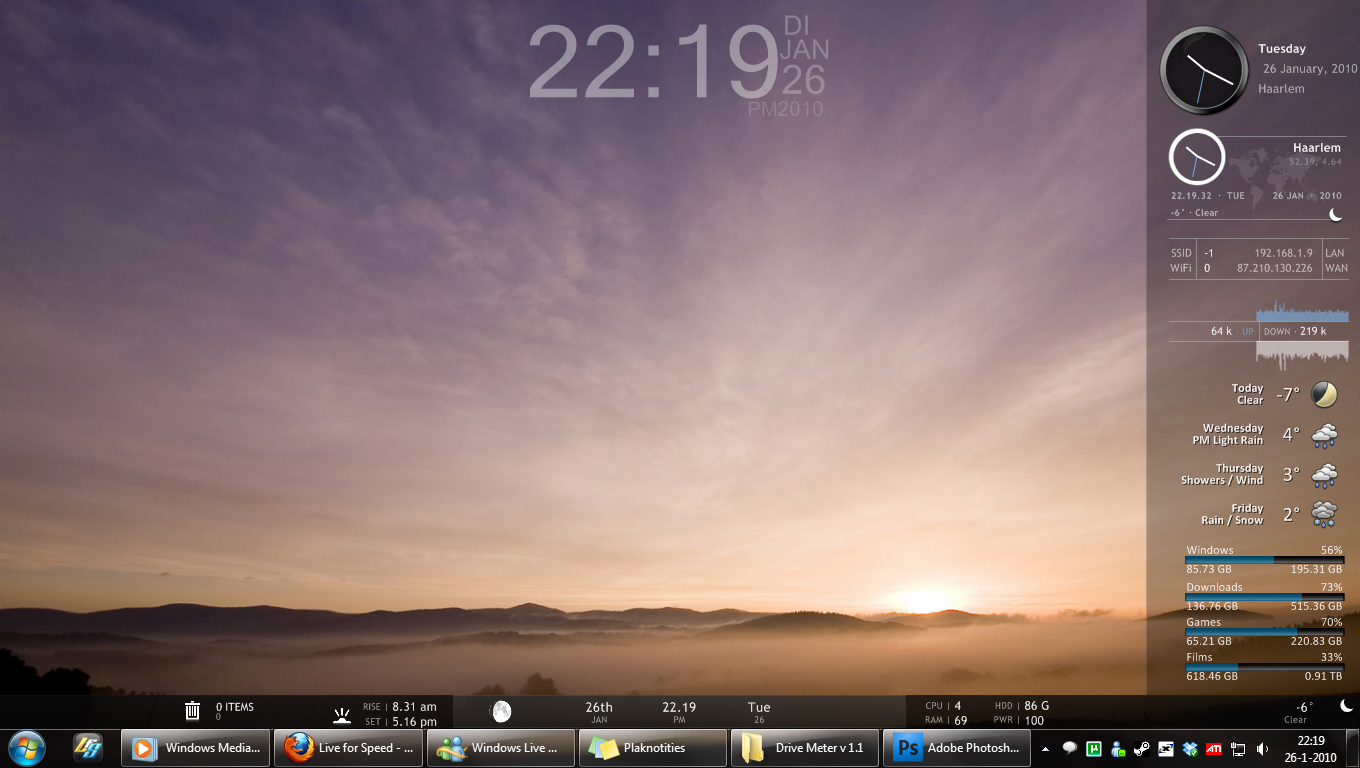This screenshot has height=768, width=1360.
Task: Open the Firefox 'Live for Speed' taskbar button
Action: (x=348, y=748)
